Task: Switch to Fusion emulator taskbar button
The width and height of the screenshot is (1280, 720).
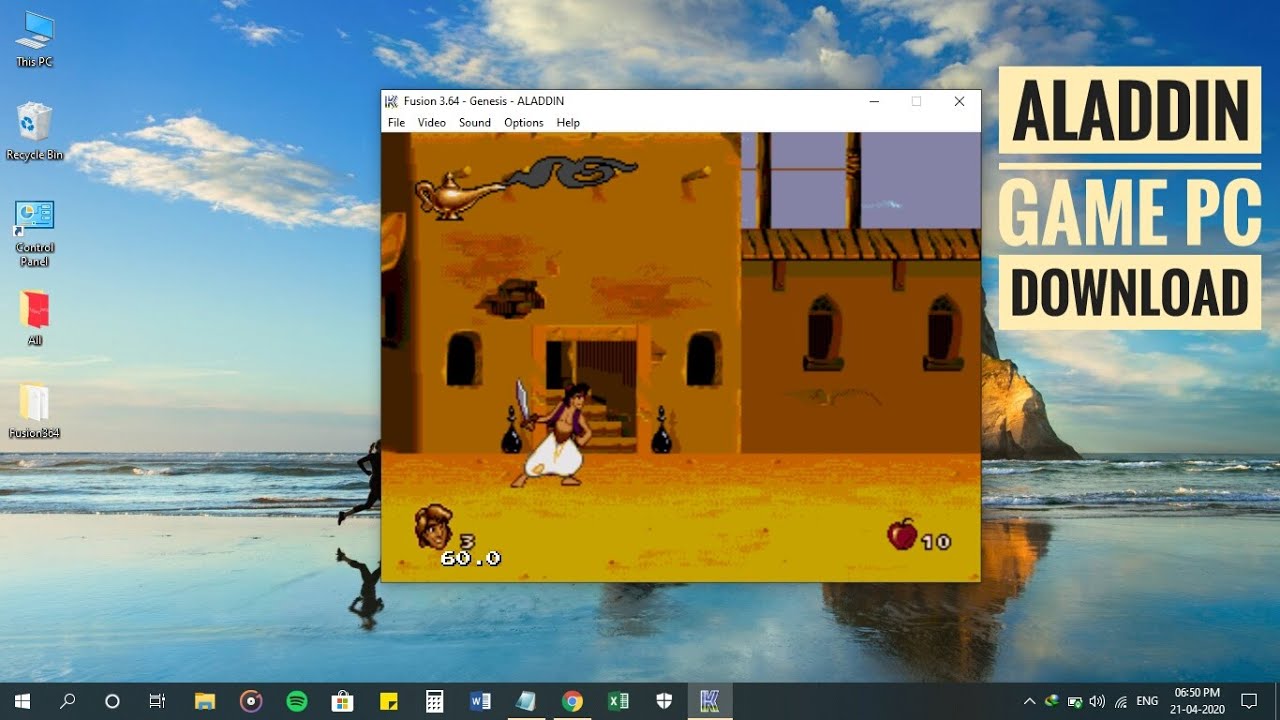Action: pyautogui.click(x=711, y=701)
